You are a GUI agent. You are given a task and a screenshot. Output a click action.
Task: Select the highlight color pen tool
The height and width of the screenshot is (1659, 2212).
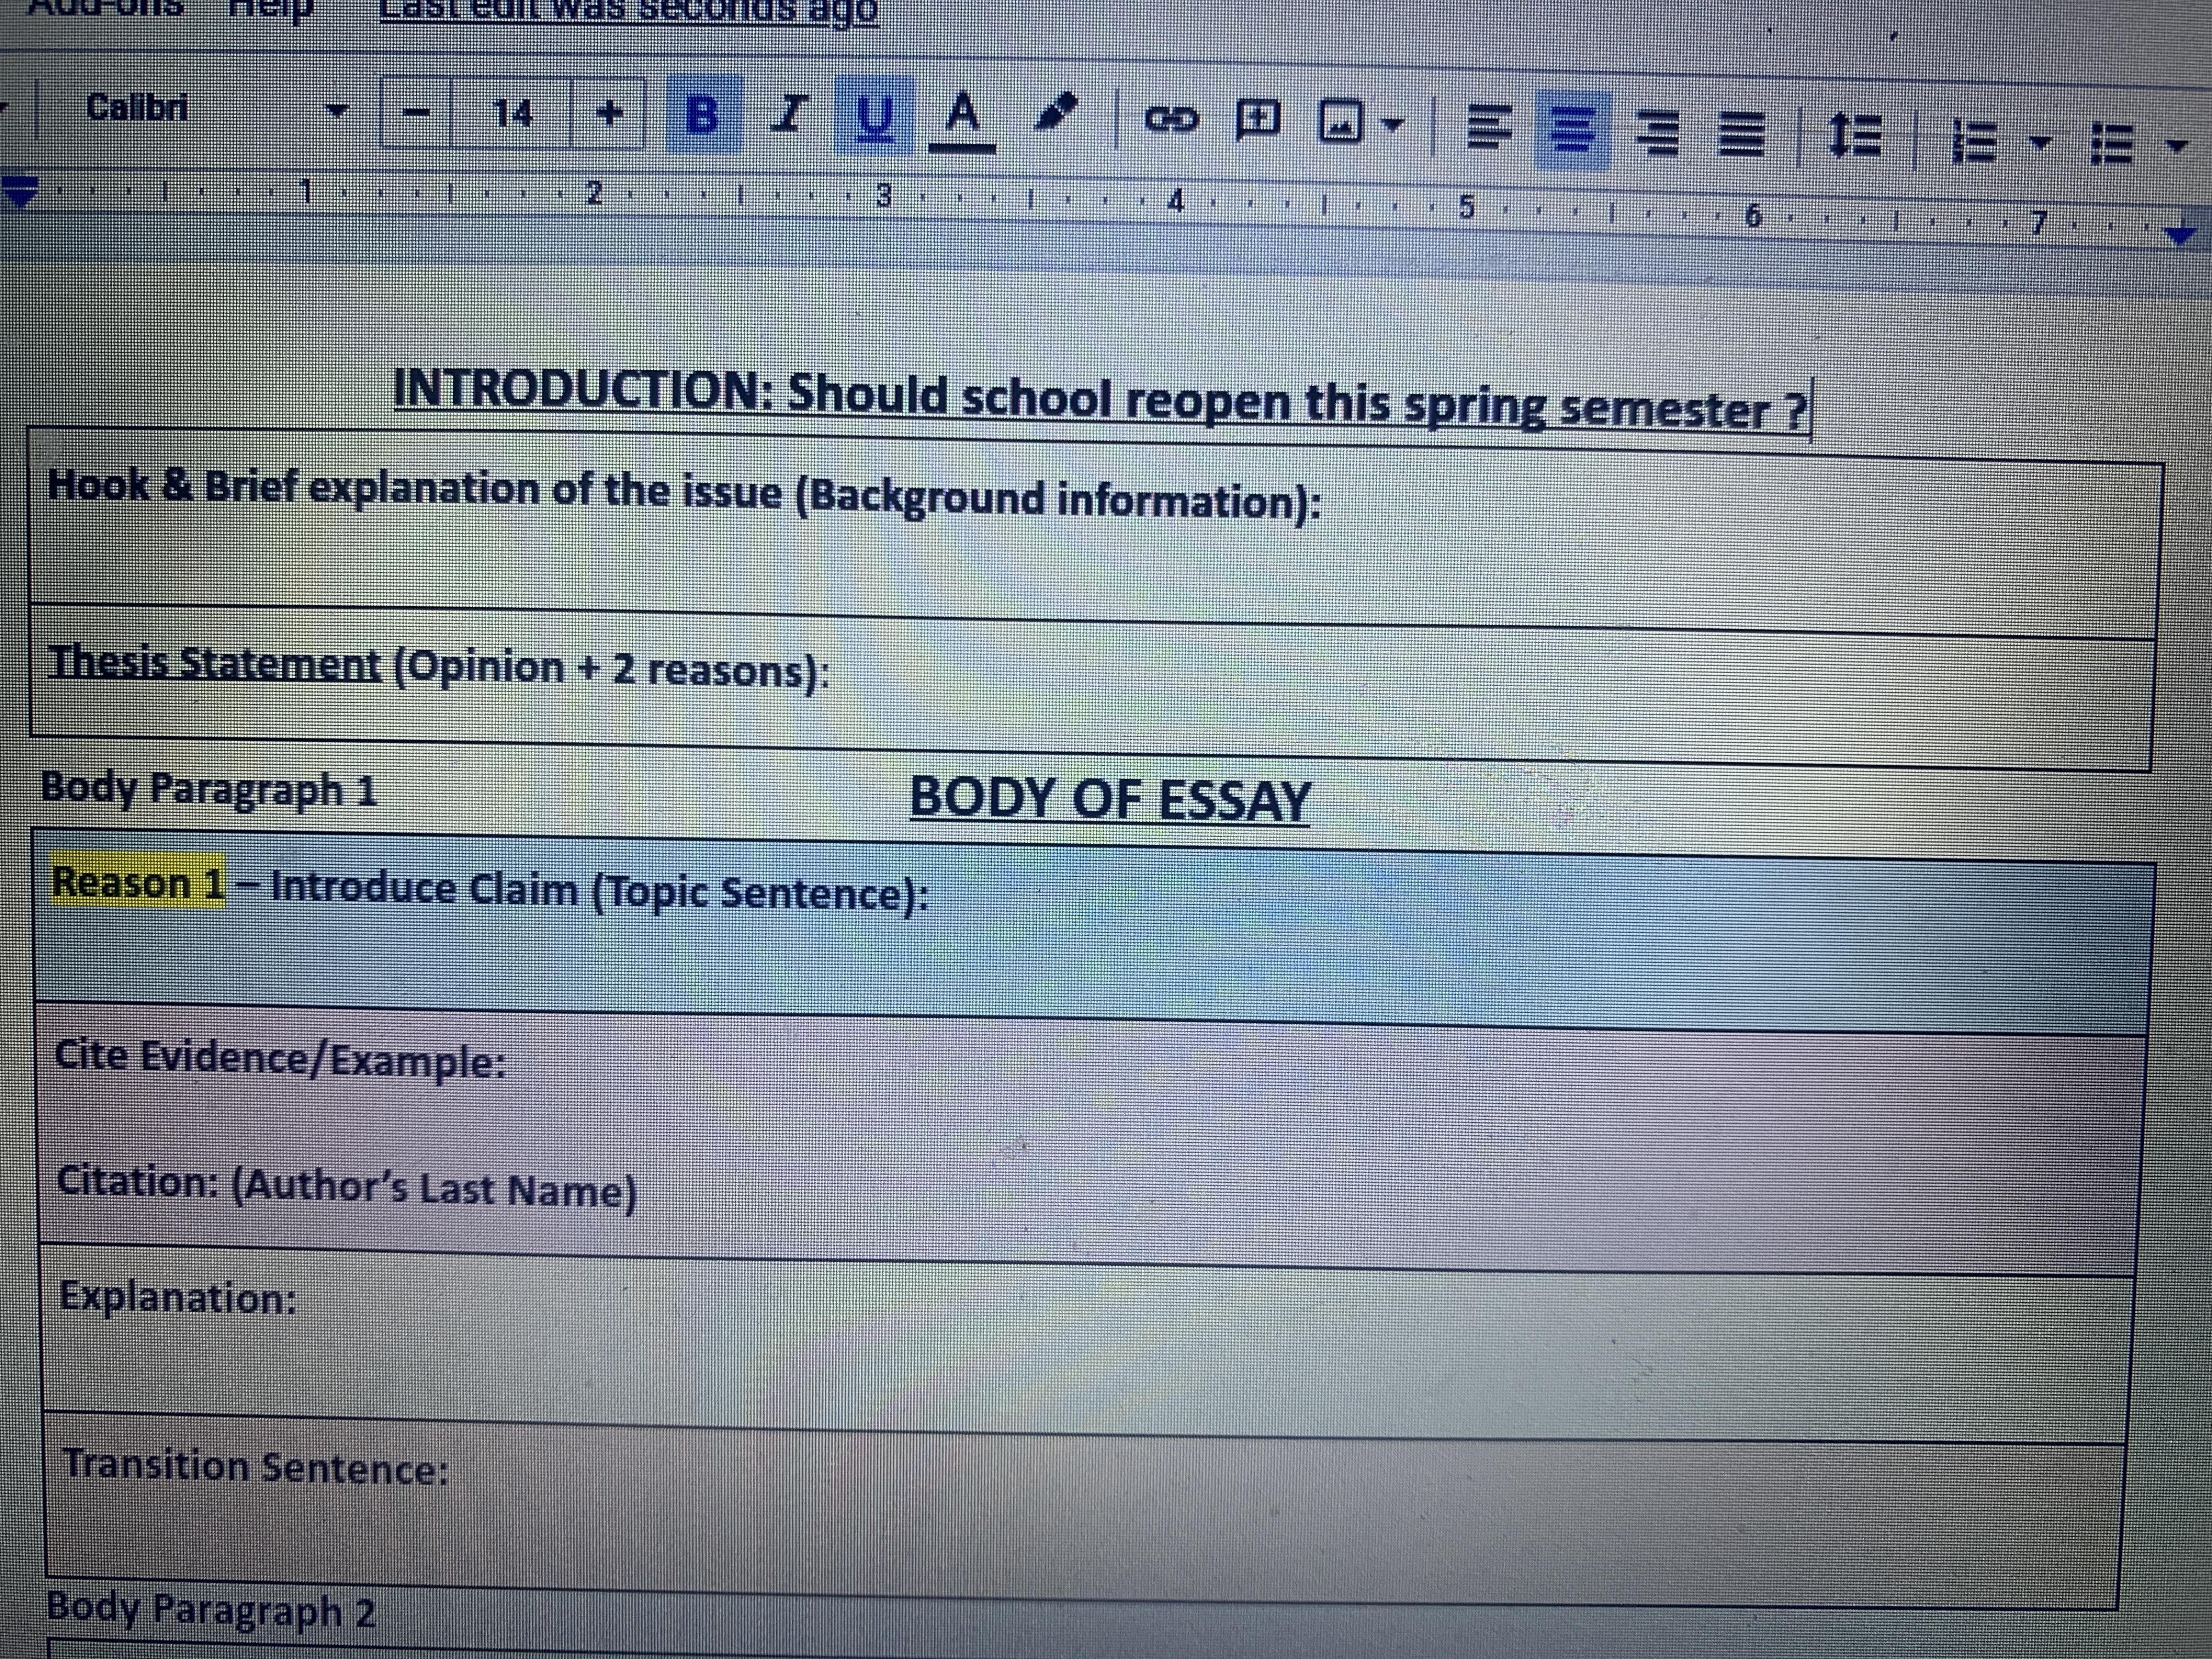pyautogui.click(x=1057, y=112)
